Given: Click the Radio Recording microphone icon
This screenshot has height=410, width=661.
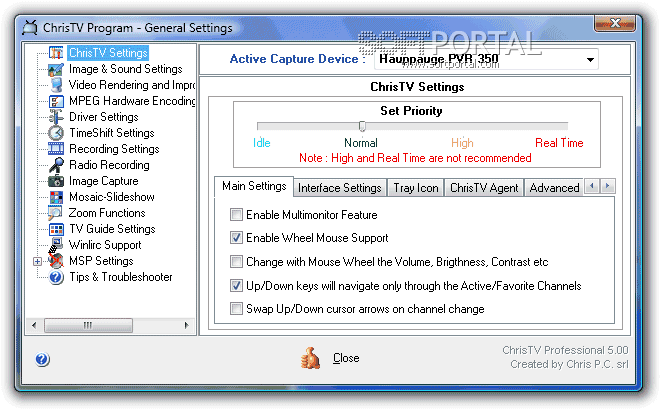Looking at the screenshot, I should click(x=56, y=165).
